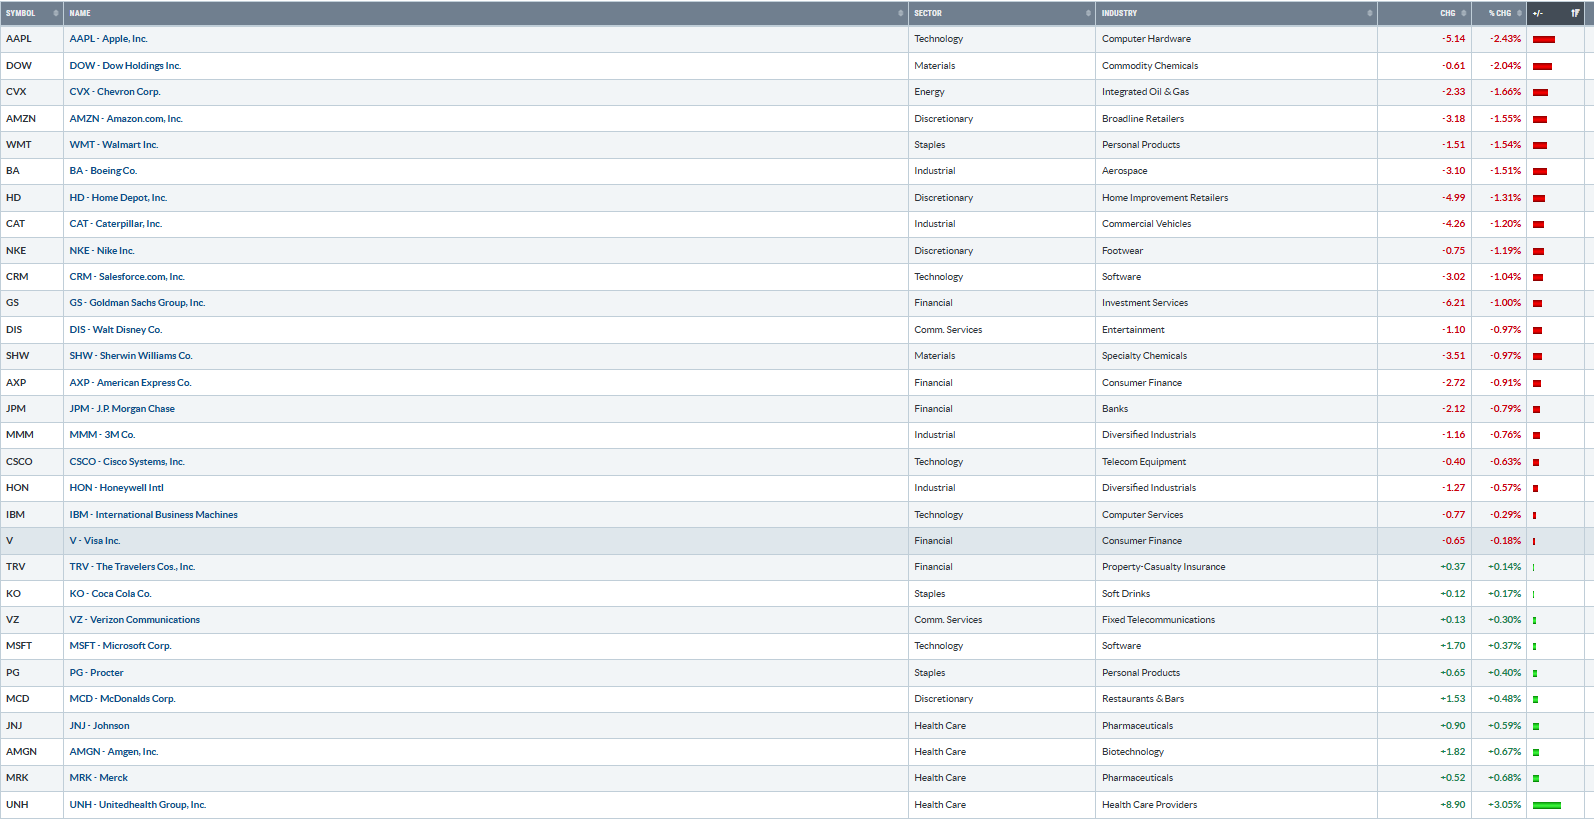Screen dimensions: 1594x829
Task: Open the CSCO - Cisco Systems, Inc. link
Action: coord(127,462)
